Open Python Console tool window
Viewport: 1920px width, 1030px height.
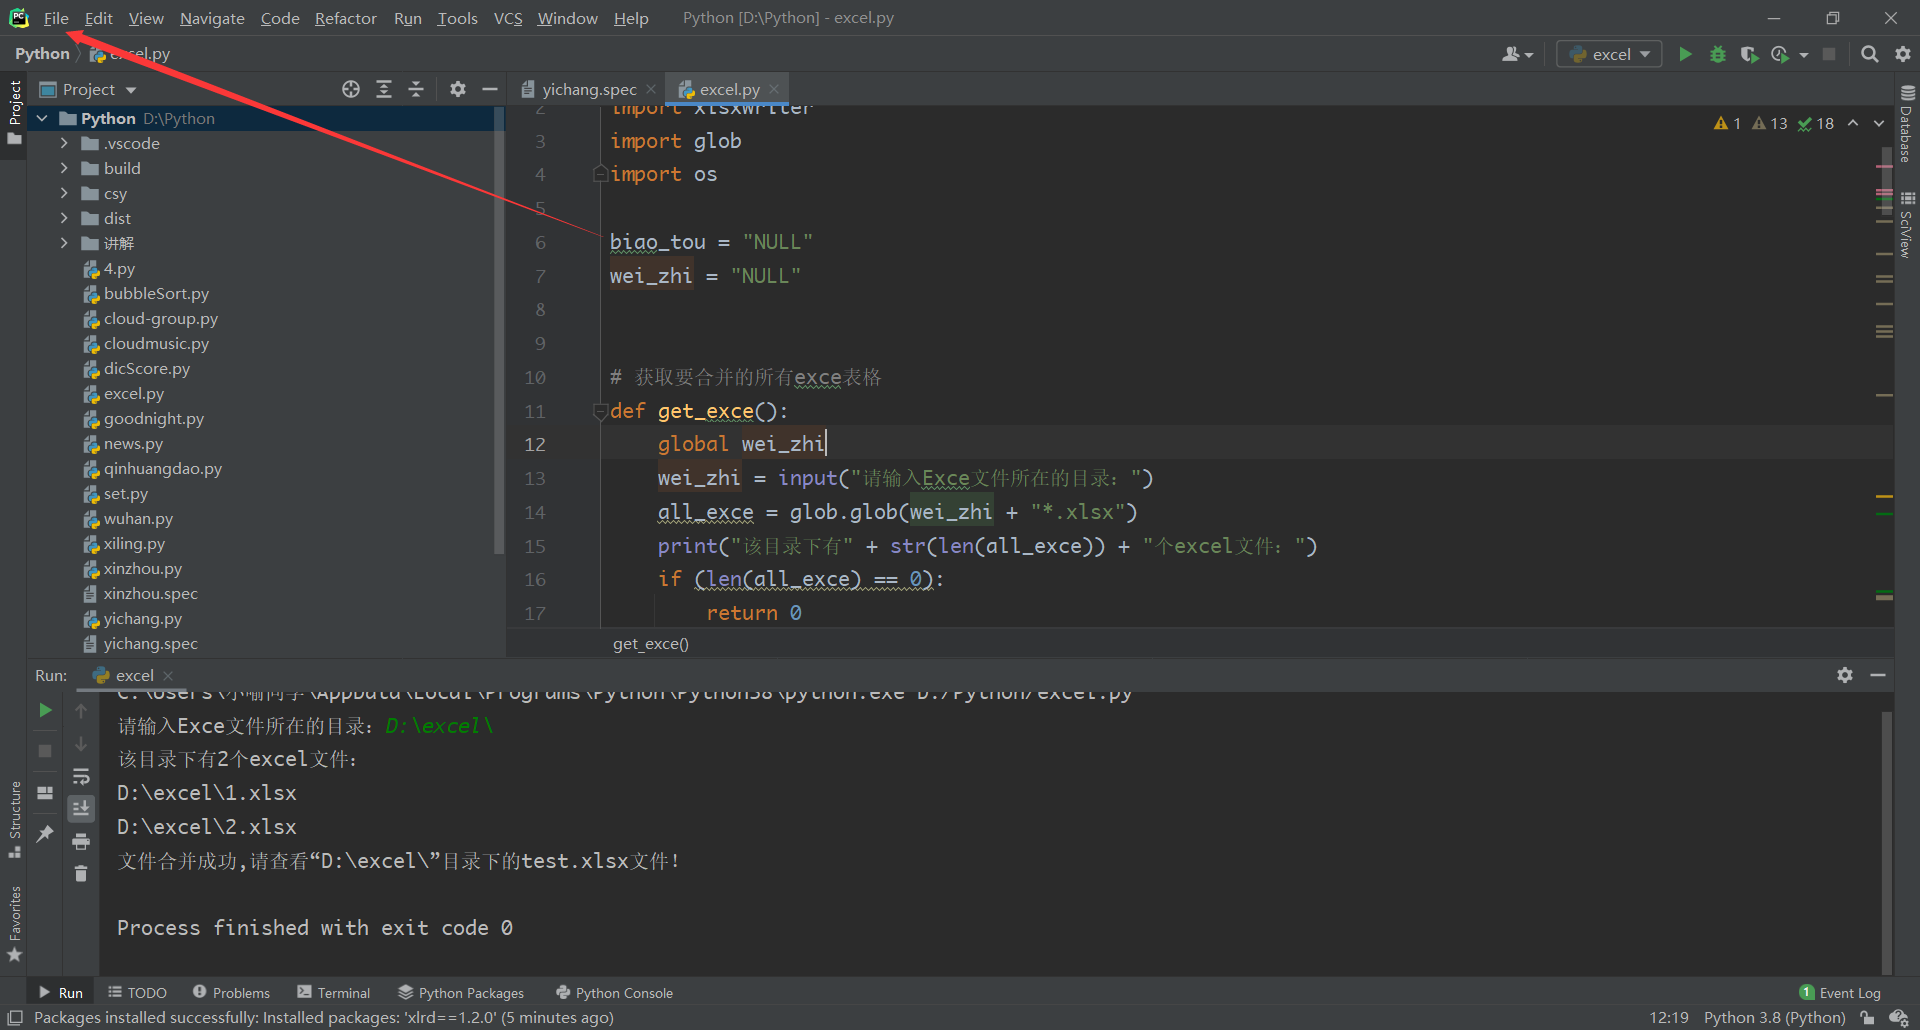point(614,992)
